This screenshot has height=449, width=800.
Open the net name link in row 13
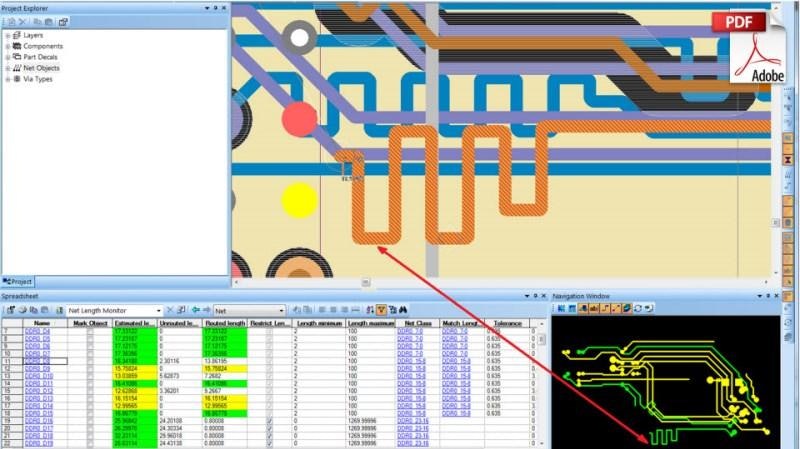tap(39, 376)
